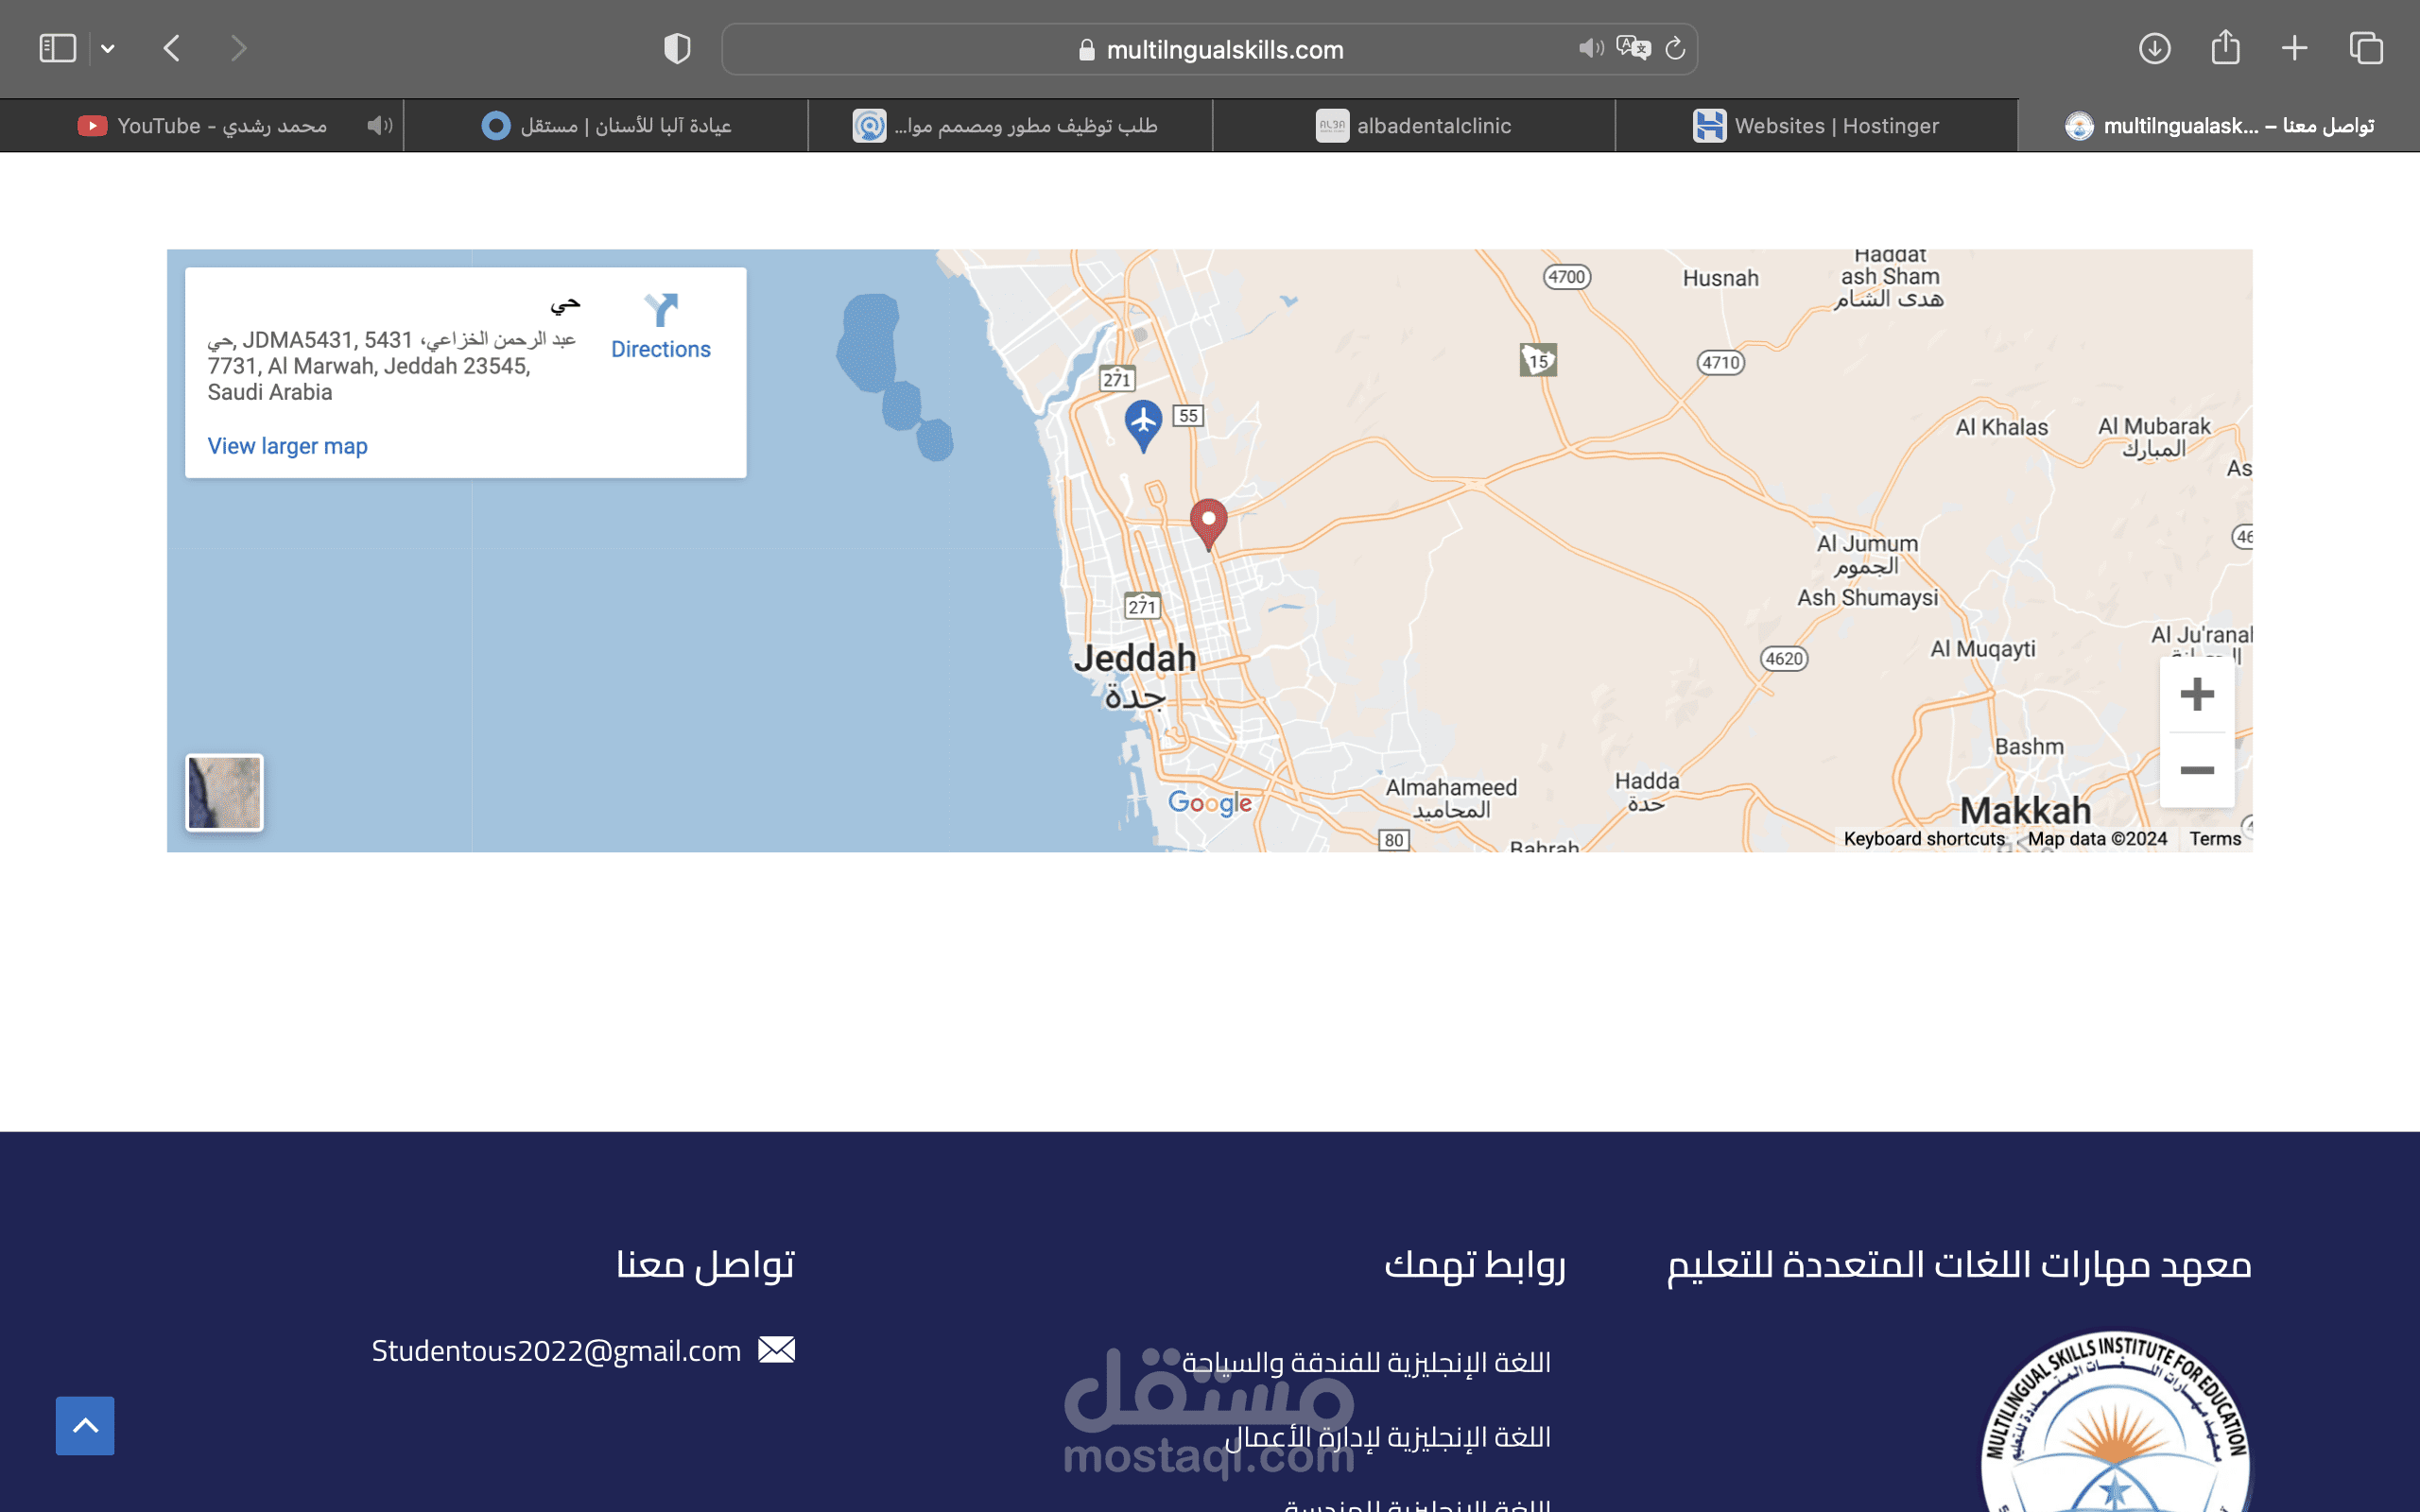Show the tab overview icon

click(2366, 48)
